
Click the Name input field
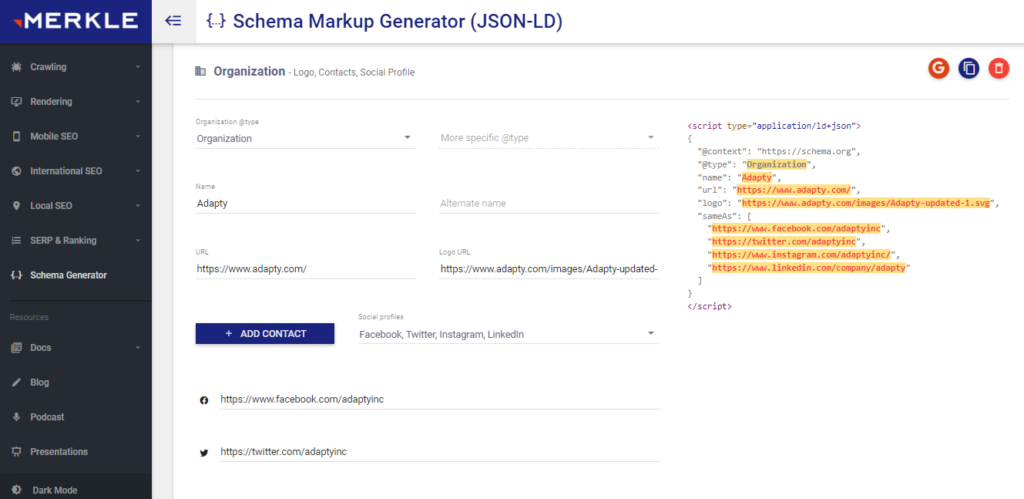click(x=305, y=203)
